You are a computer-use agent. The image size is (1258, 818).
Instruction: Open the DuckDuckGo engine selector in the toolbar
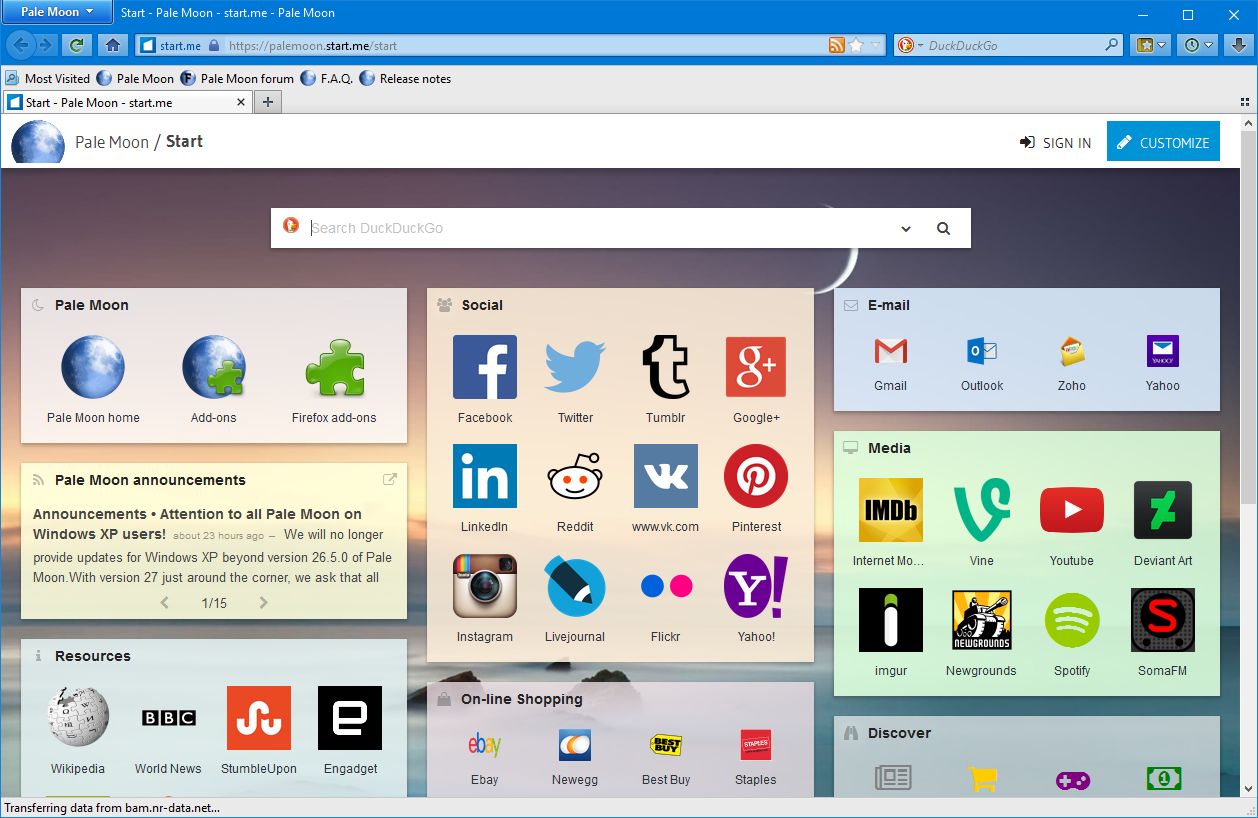click(x=908, y=45)
